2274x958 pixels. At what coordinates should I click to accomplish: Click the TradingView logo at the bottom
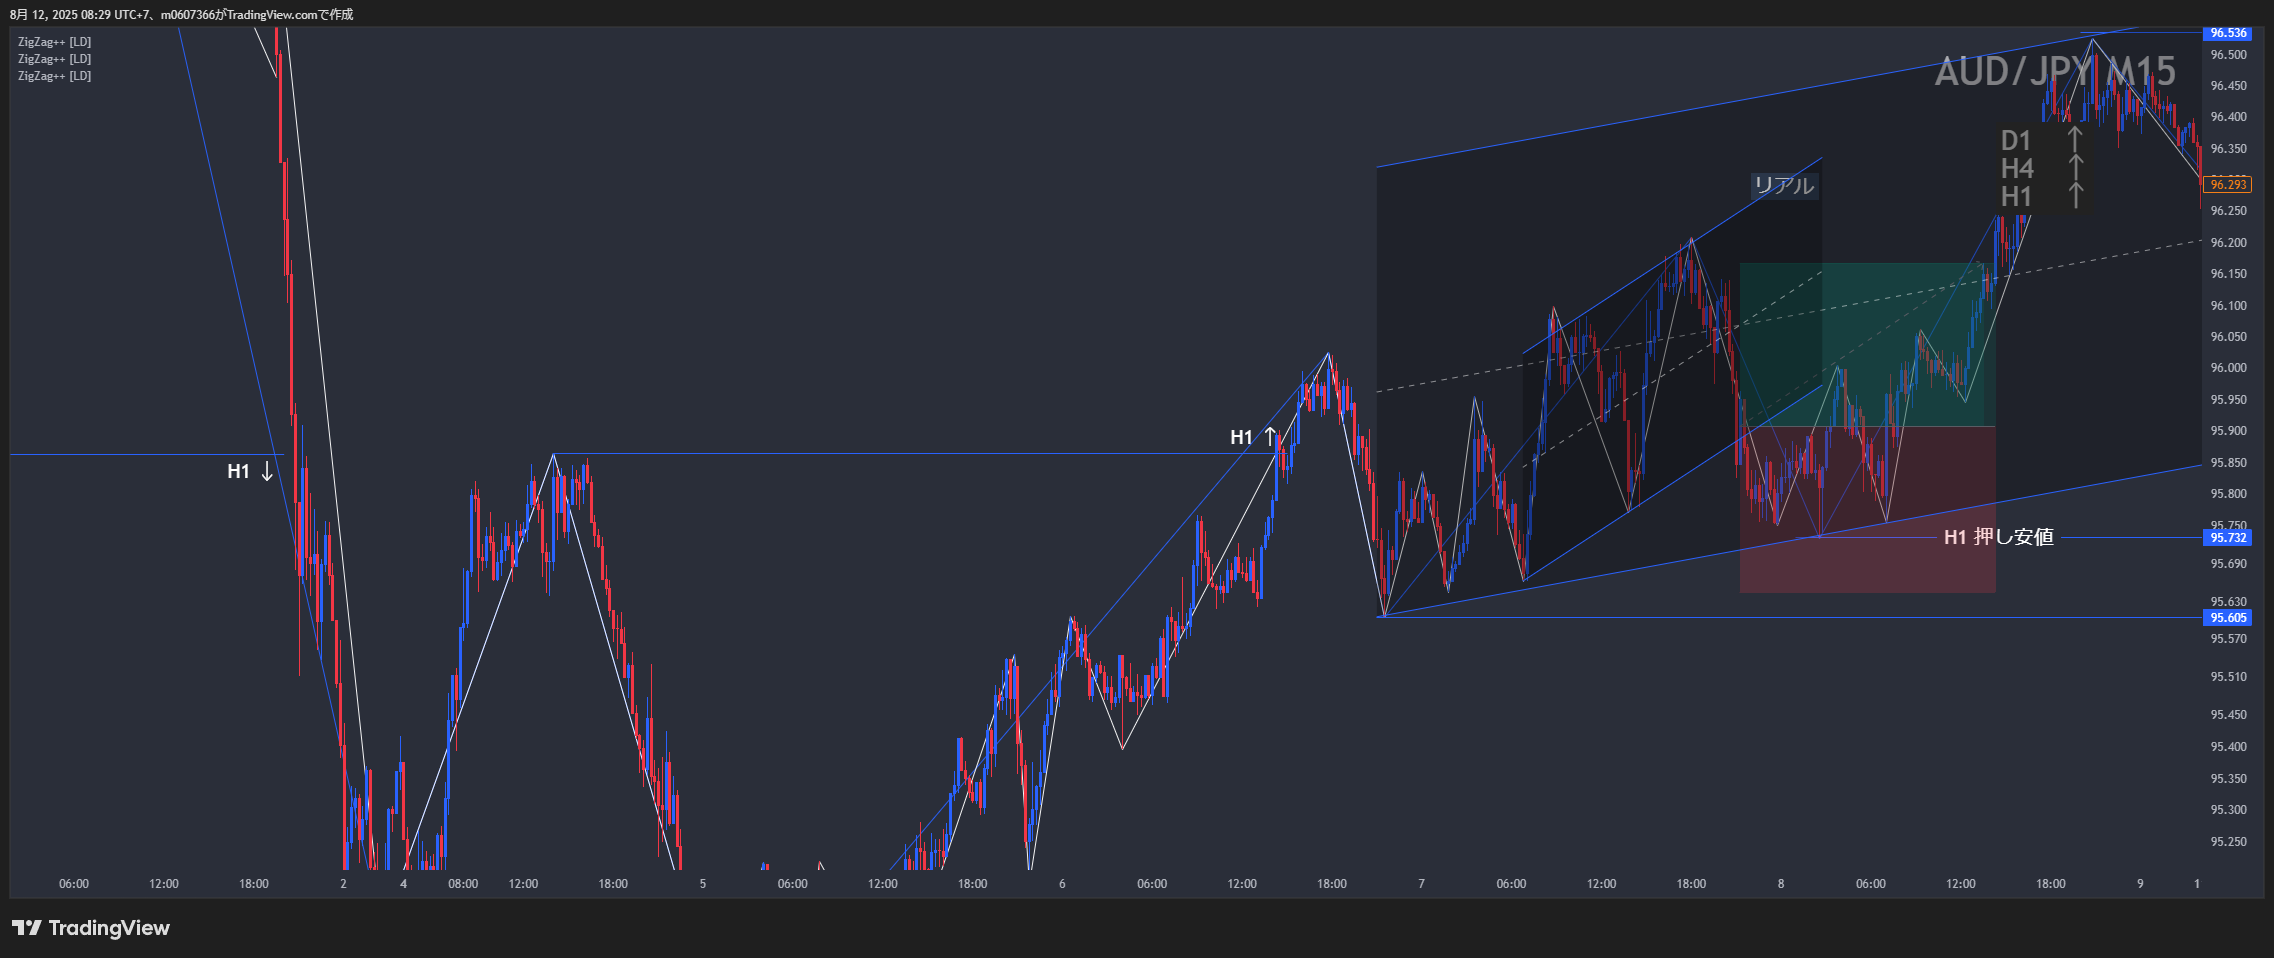click(91, 928)
